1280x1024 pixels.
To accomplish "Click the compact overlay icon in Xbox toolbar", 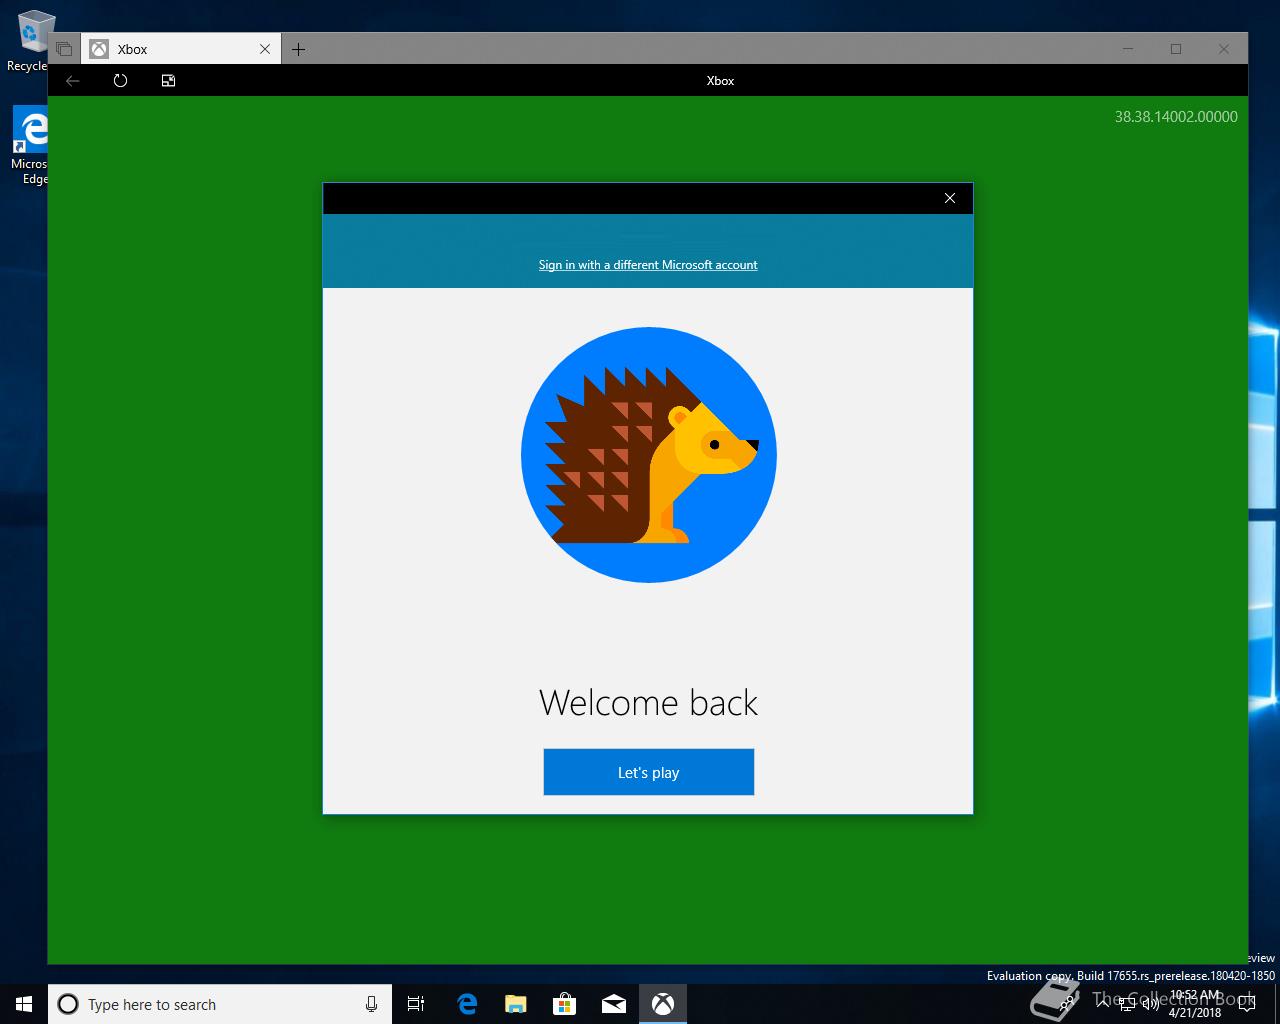I will [x=168, y=81].
